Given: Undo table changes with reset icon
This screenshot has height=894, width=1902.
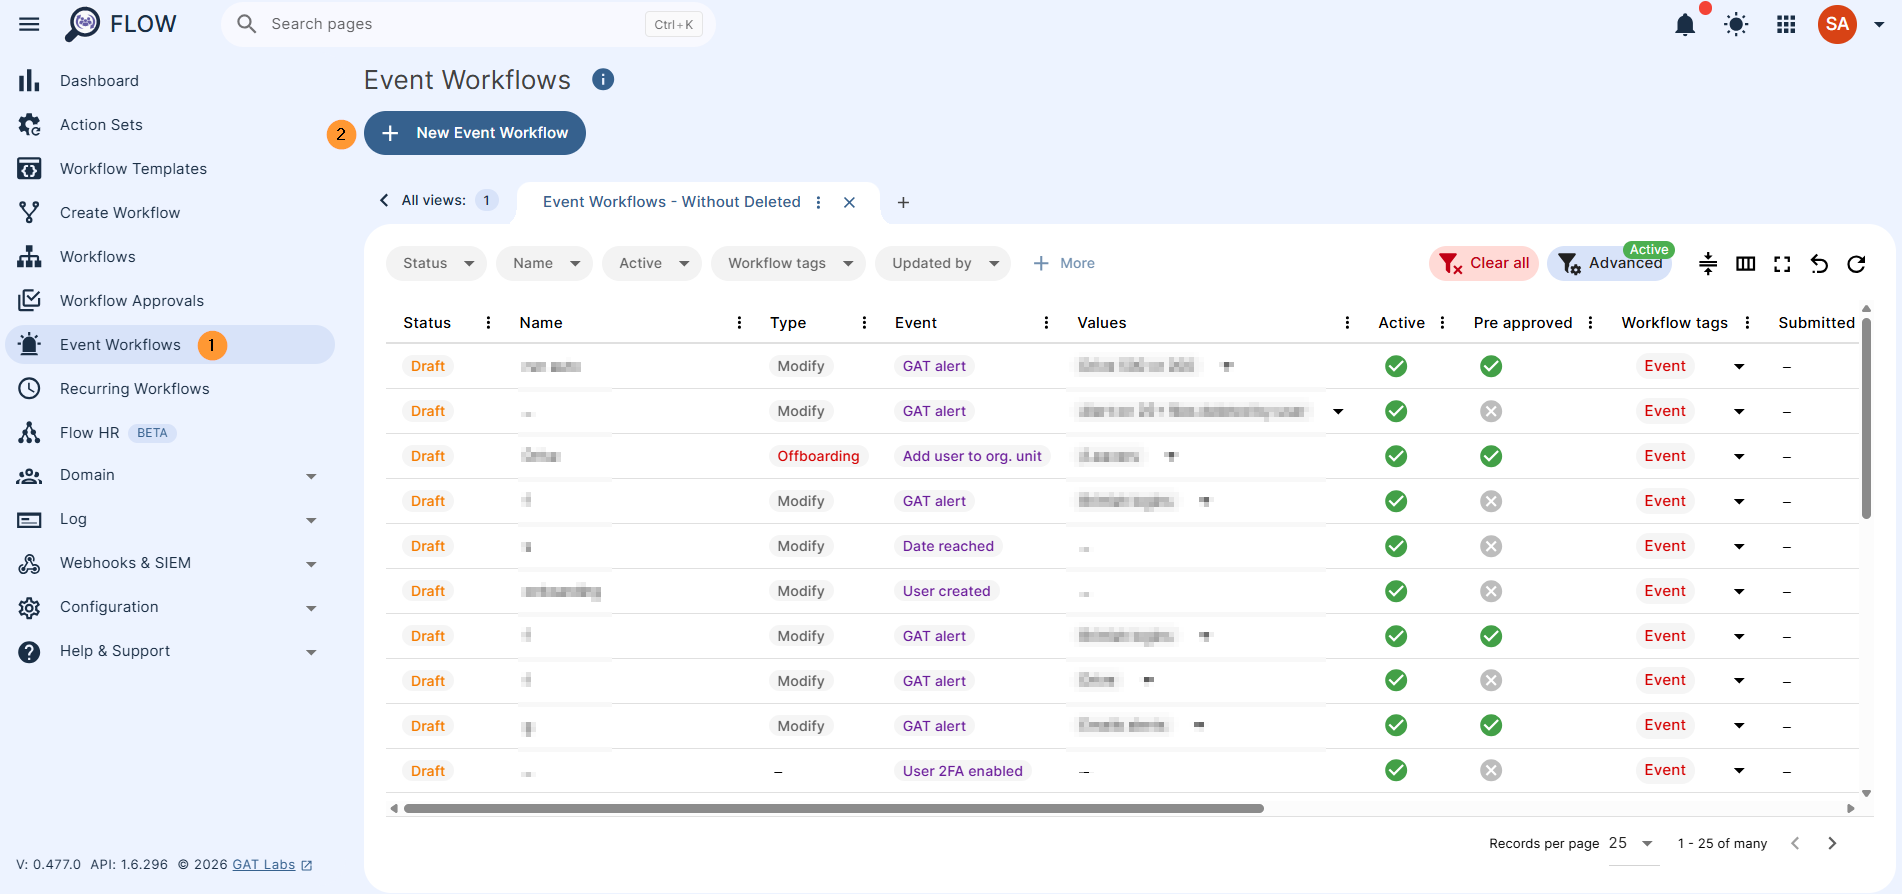Looking at the screenshot, I should click(x=1819, y=264).
